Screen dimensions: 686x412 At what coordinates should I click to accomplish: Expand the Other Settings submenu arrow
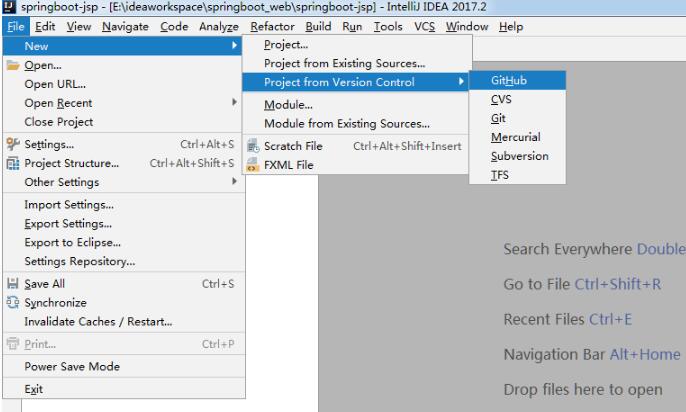tap(234, 181)
